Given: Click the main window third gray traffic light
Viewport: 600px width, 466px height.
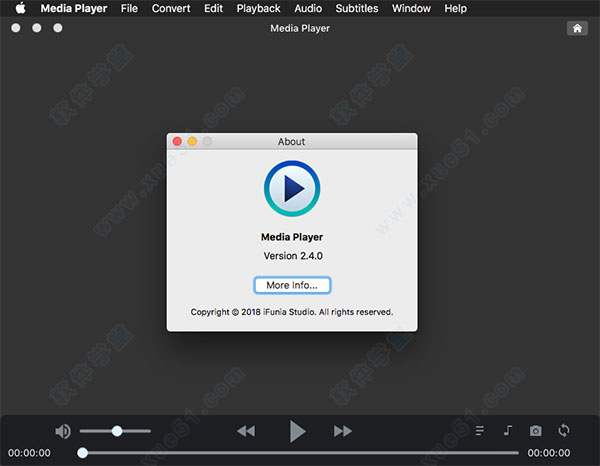Looking at the screenshot, I should [58, 28].
